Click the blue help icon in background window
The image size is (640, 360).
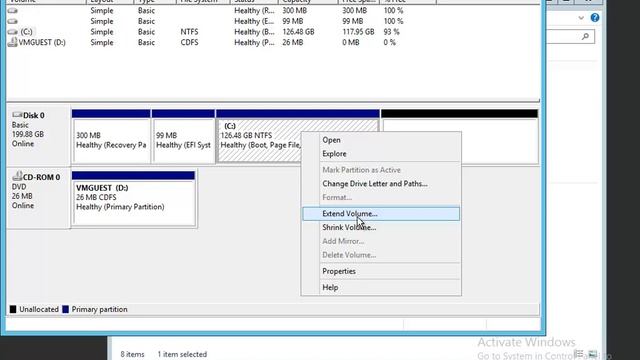pos(595,18)
